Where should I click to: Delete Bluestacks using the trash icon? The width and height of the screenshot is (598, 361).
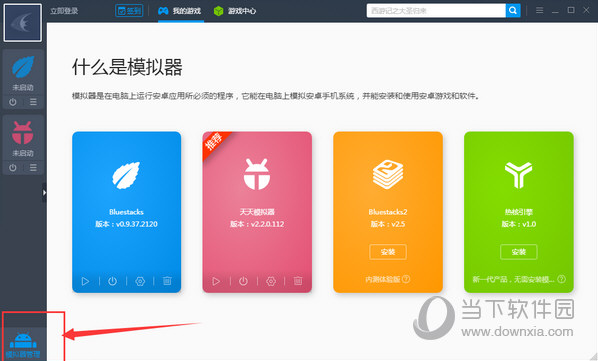(x=167, y=281)
